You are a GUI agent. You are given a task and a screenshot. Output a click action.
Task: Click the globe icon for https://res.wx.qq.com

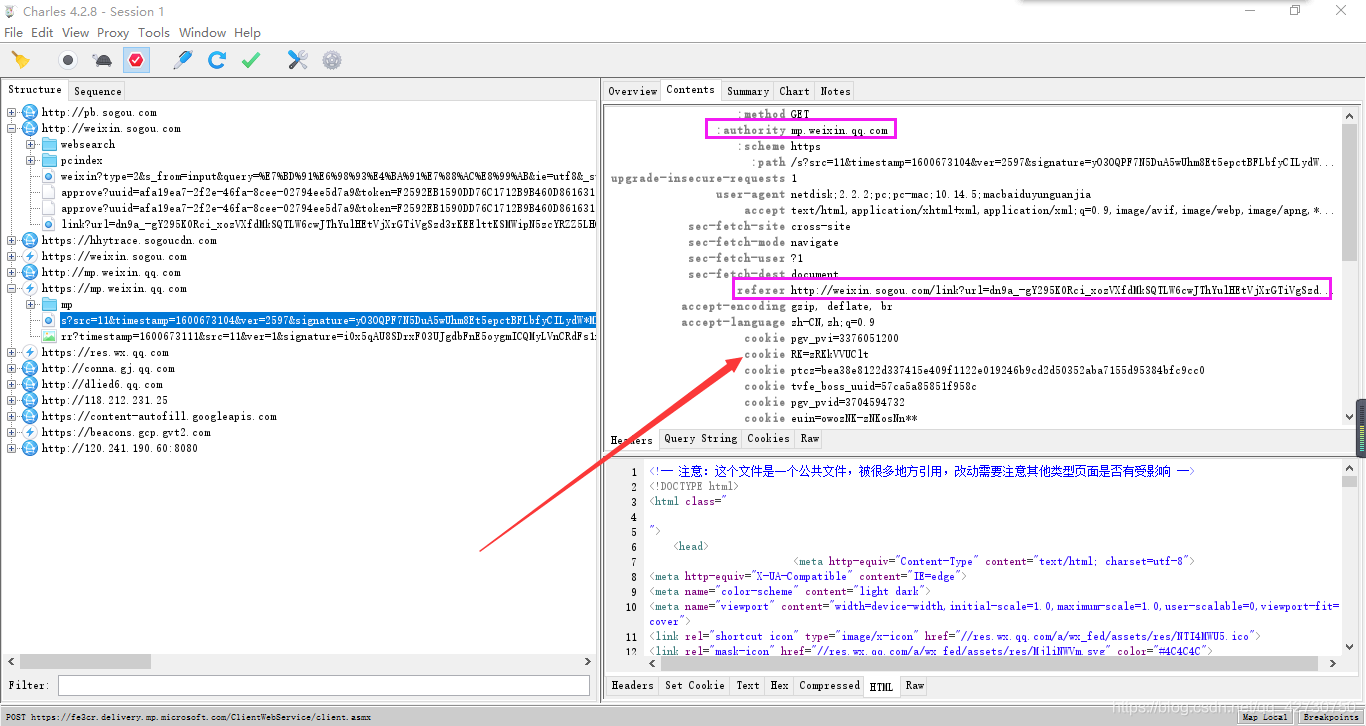point(29,352)
